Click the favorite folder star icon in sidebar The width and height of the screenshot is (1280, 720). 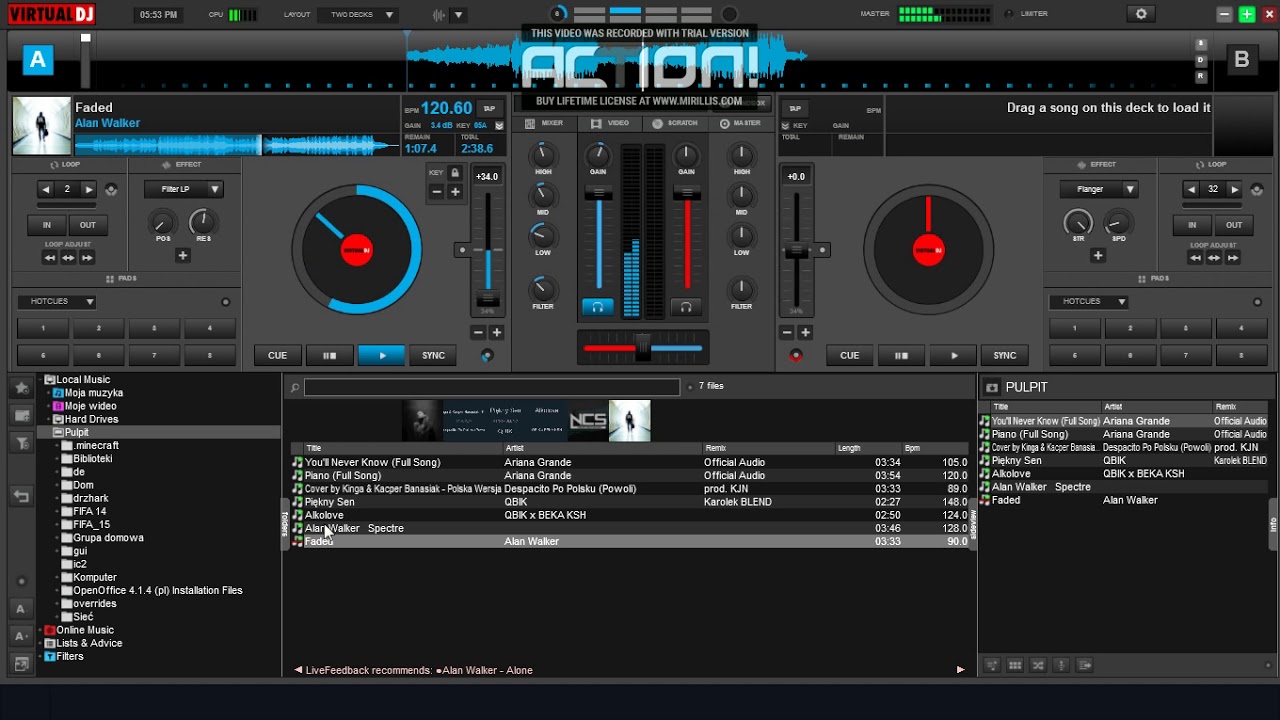21,387
